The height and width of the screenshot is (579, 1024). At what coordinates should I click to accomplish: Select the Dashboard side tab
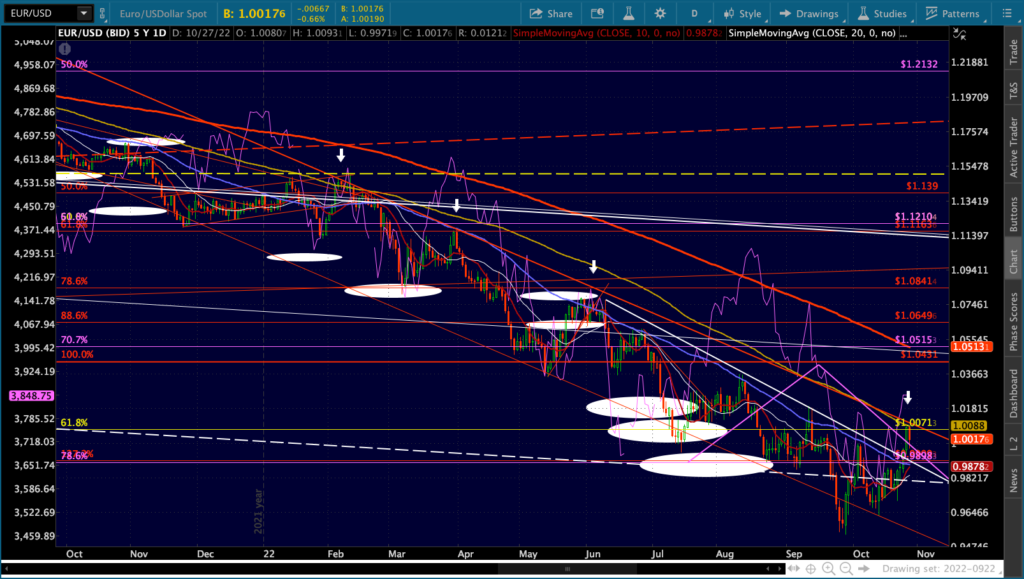click(x=1014, y=393)
